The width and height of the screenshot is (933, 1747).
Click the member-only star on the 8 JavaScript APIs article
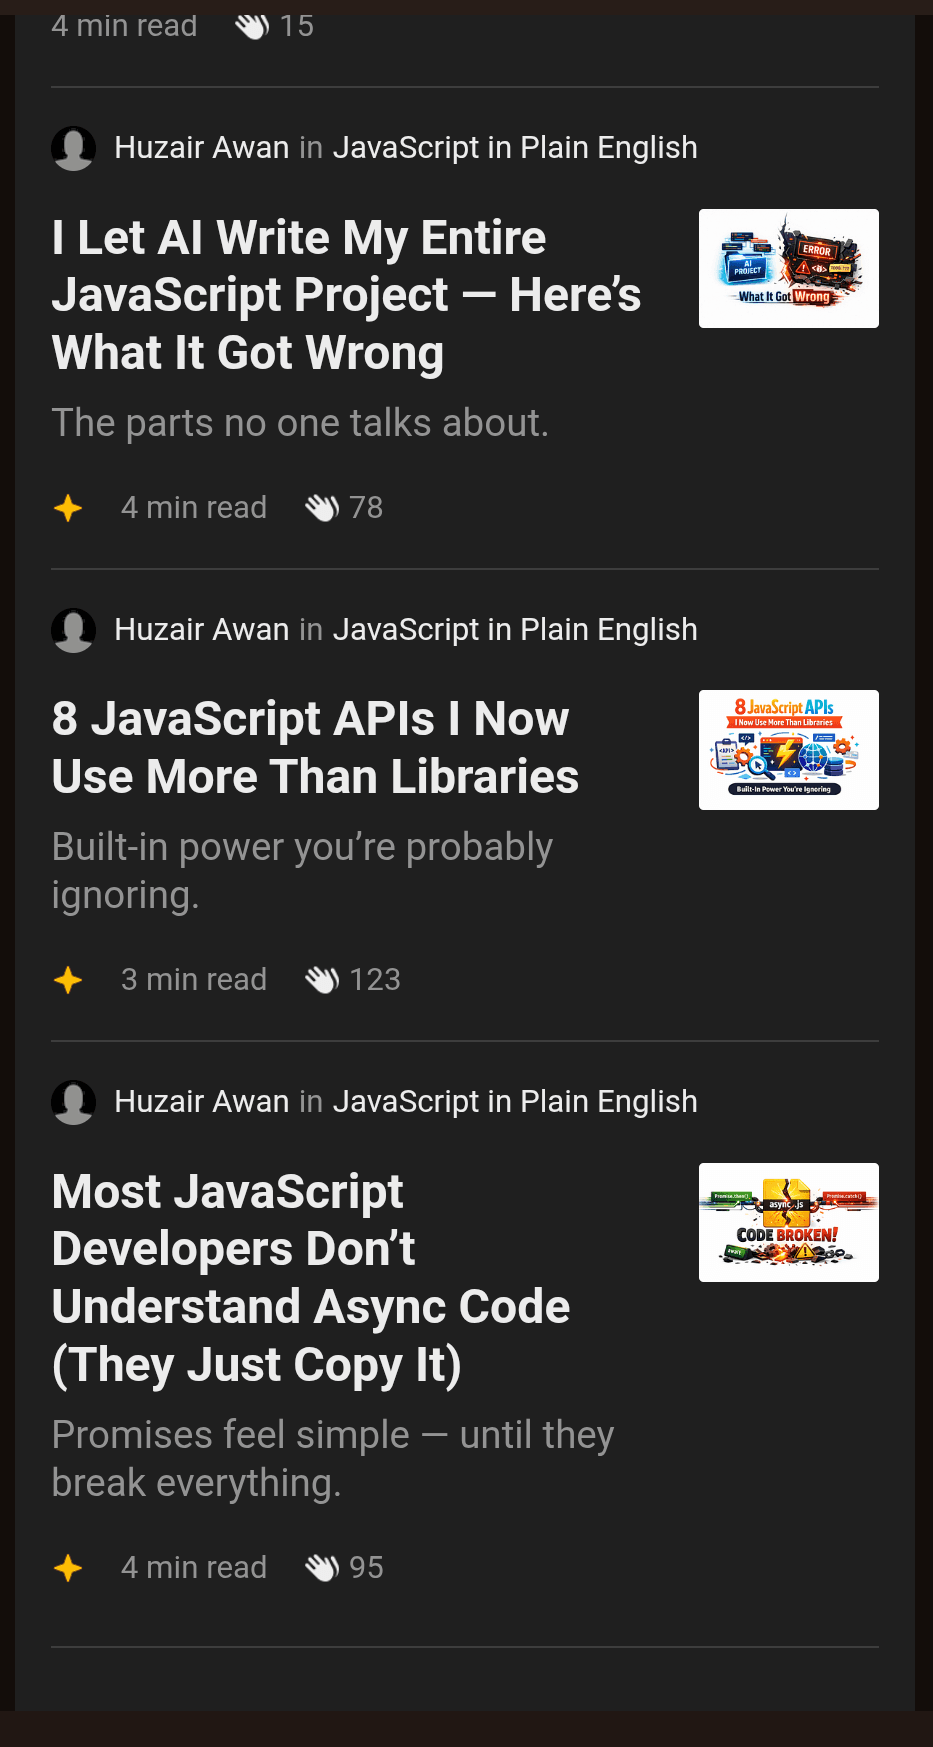click(x=68, y=980)
